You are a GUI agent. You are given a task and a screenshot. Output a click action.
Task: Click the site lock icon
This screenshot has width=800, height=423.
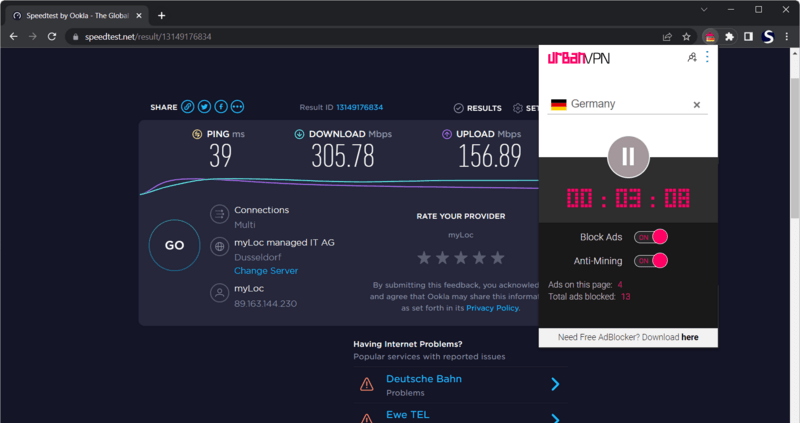[x=76, y=37]
